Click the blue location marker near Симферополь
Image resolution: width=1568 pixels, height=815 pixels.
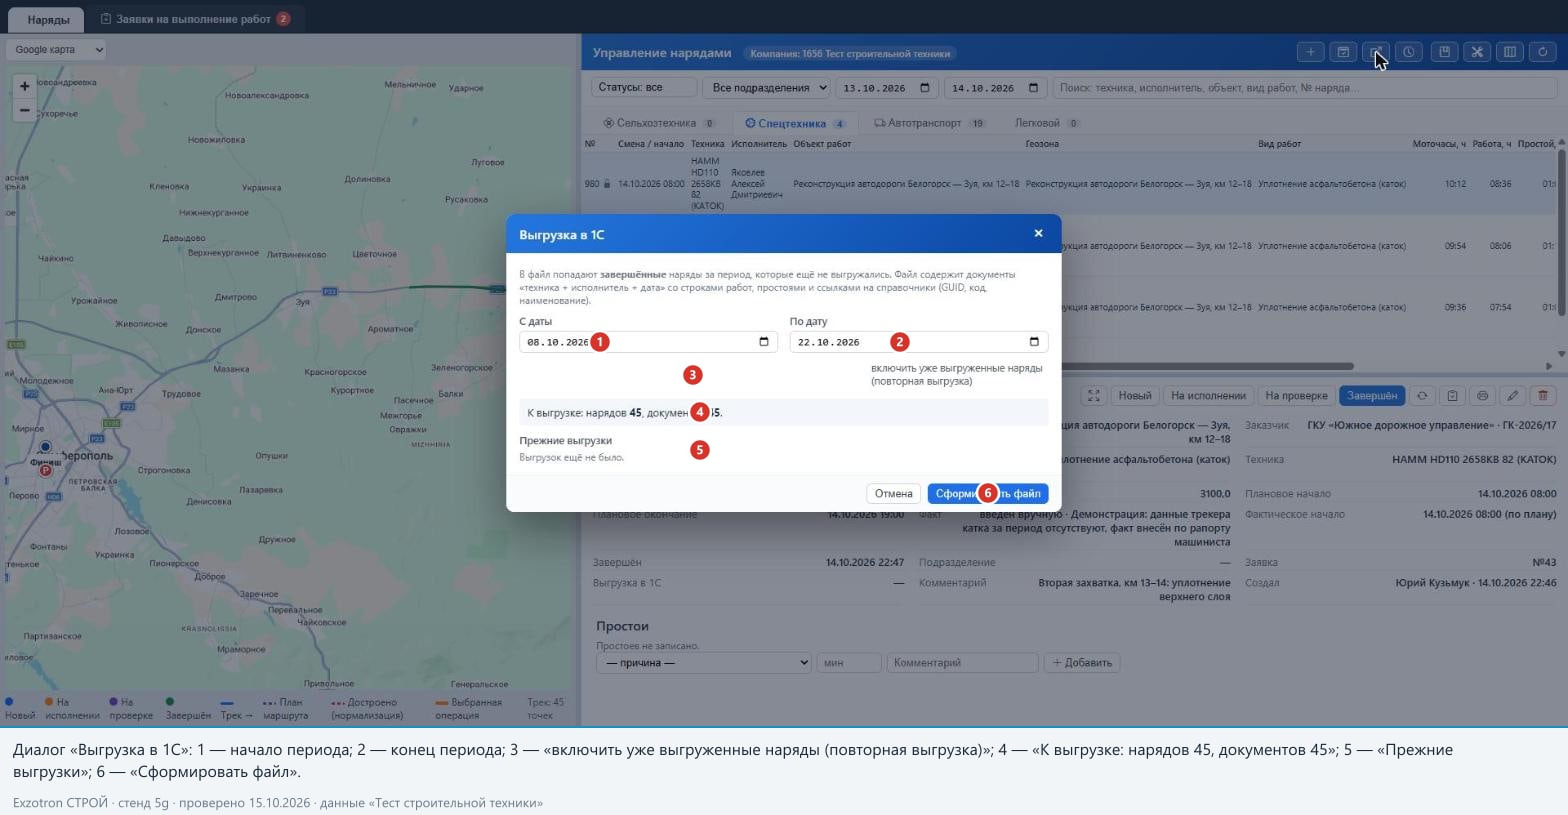[x=45, y=447]
